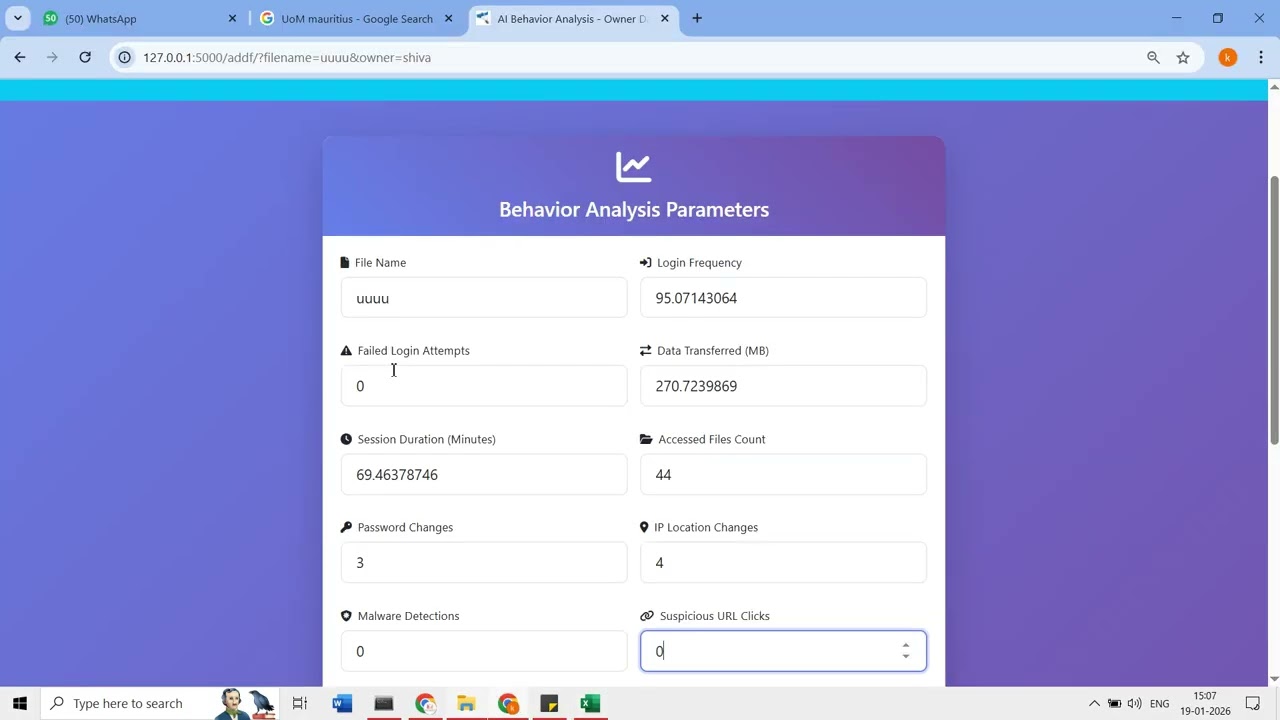Click the exchange arrows icon beside Data Transferred
Image resolution: width=1280 pixels, height=720 pixels.
click(646, 351)
